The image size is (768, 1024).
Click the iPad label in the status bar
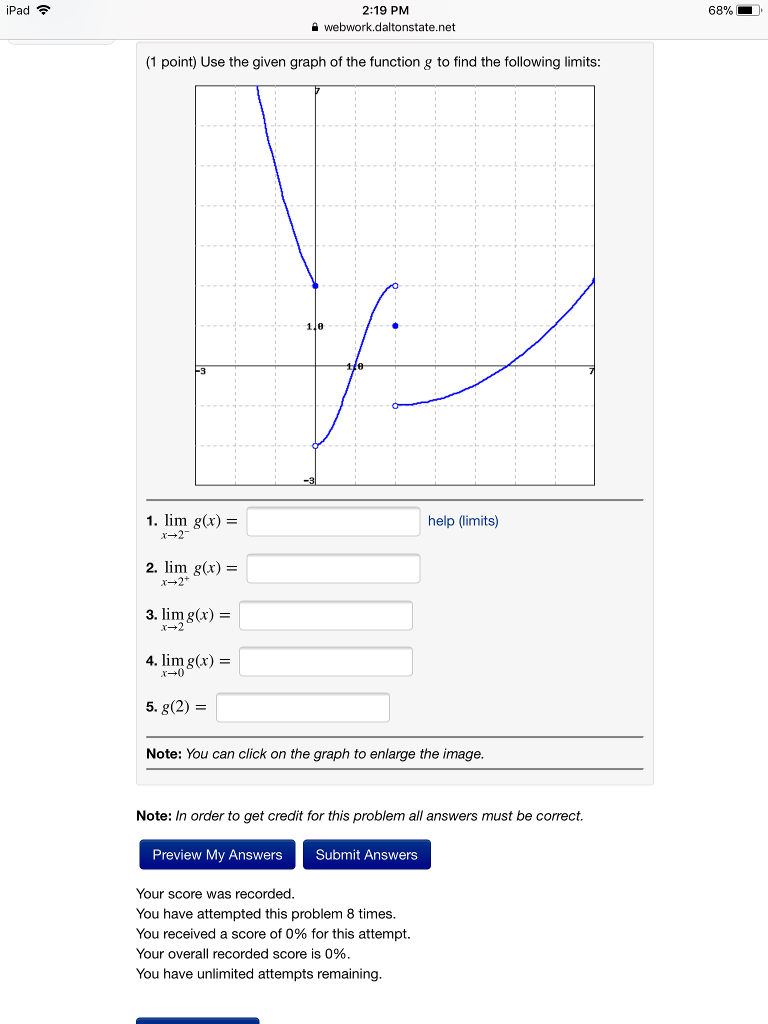coord(17,9)
